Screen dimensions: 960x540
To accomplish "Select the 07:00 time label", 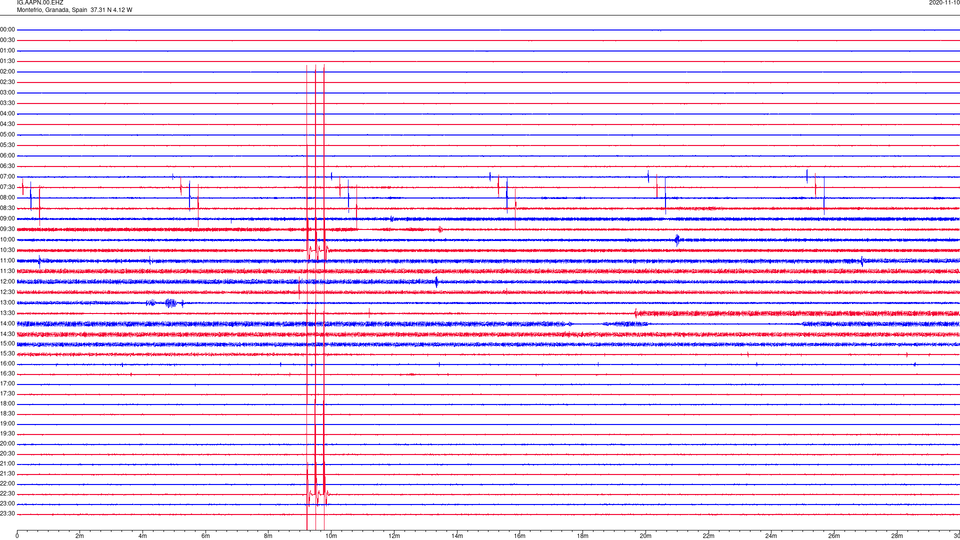I will pos(8,176).
